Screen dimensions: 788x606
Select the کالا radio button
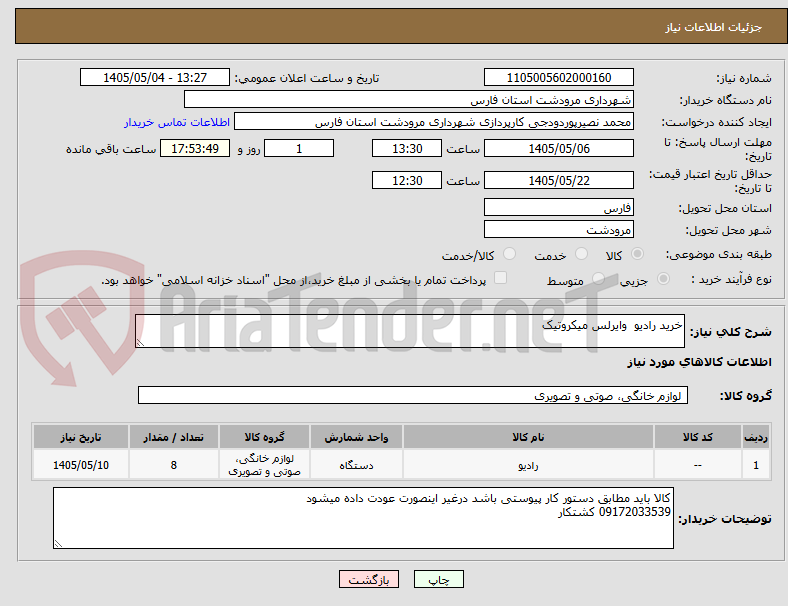point(637,254)
